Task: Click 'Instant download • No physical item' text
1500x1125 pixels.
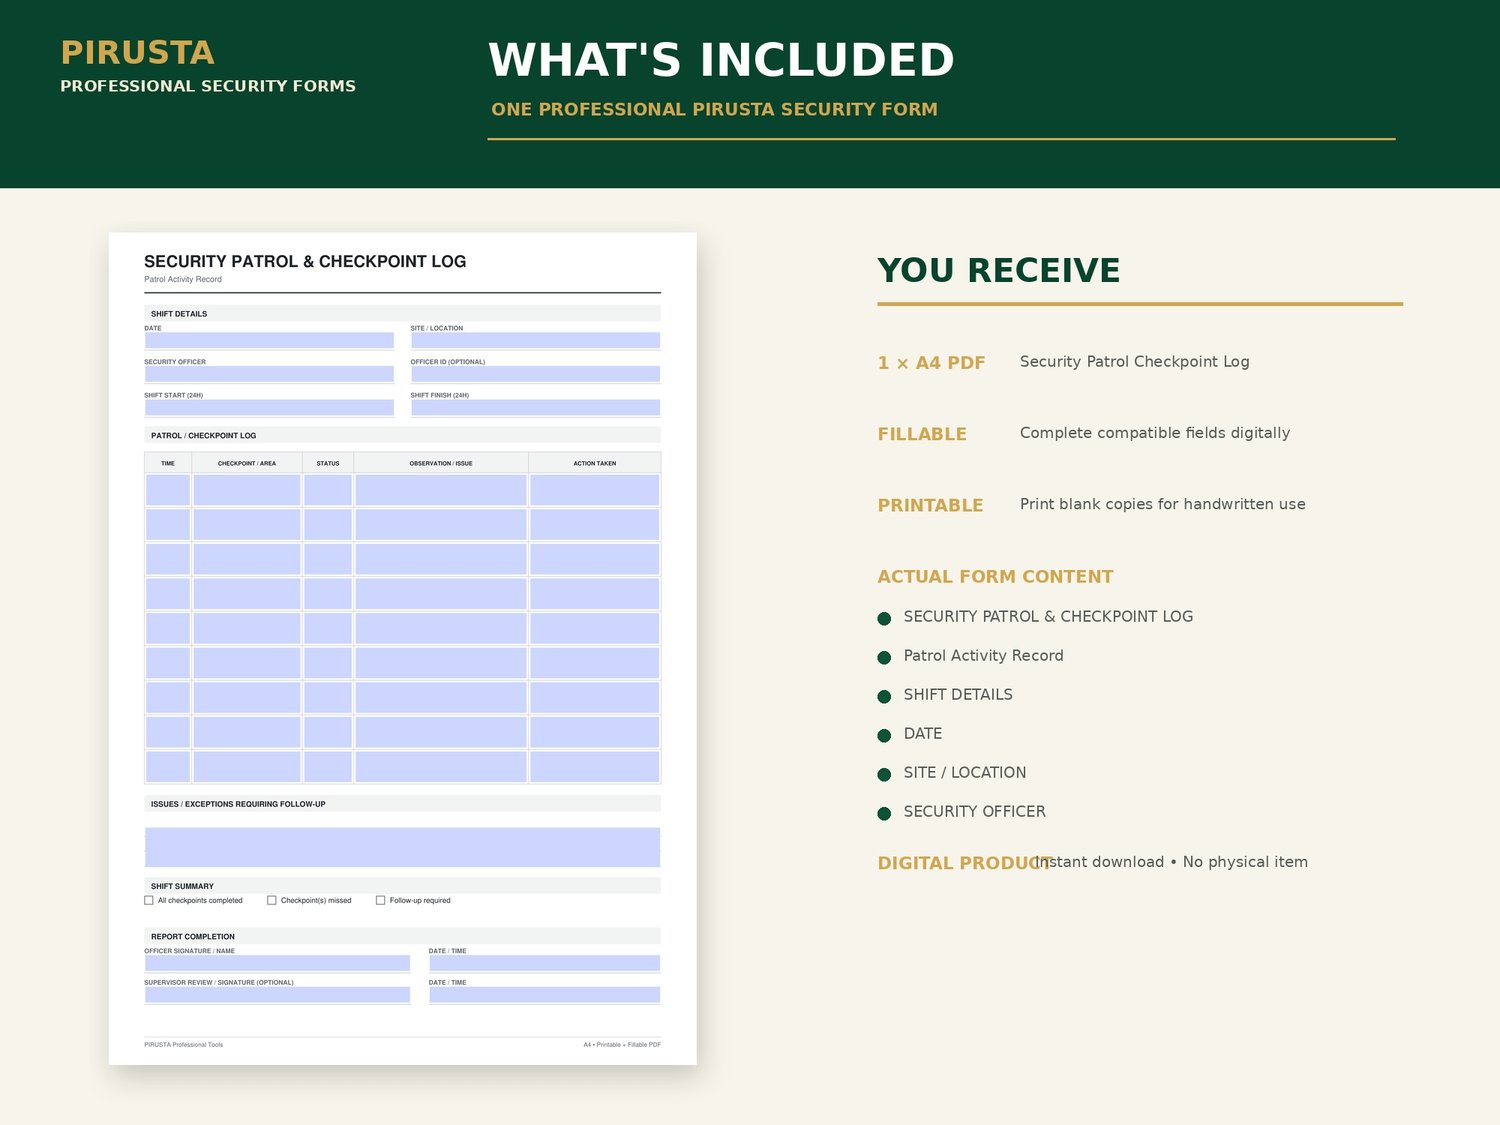Action: pos(1172,862)
